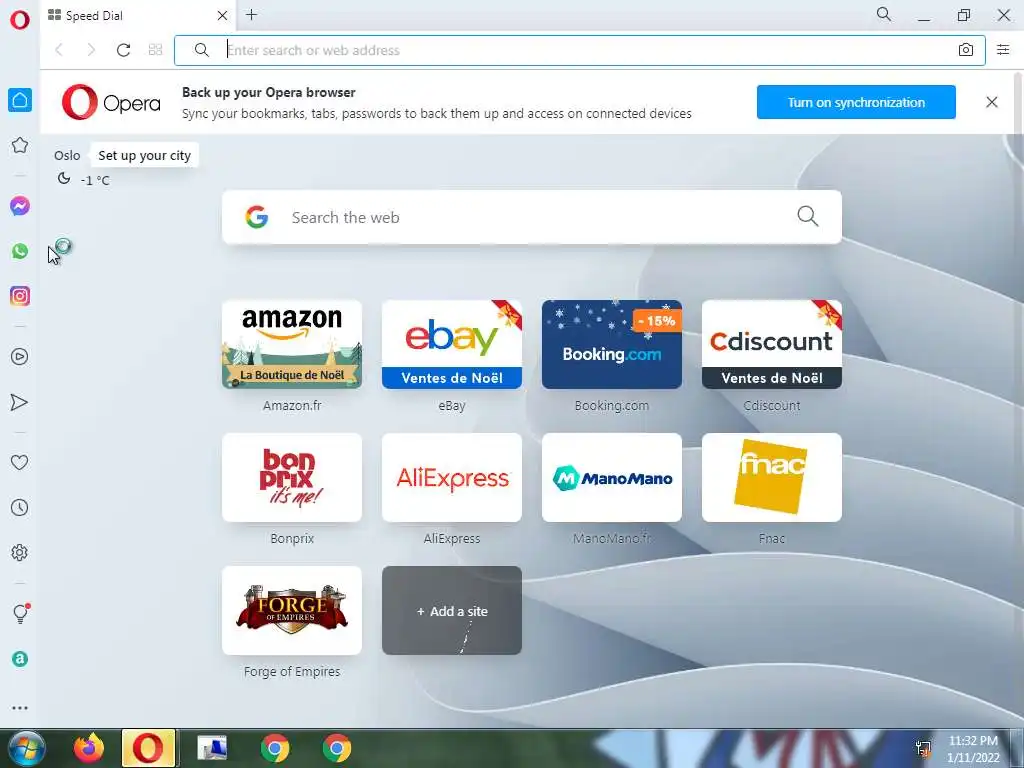Dismiss the Opera backup banner

click(x=992, y=102)
